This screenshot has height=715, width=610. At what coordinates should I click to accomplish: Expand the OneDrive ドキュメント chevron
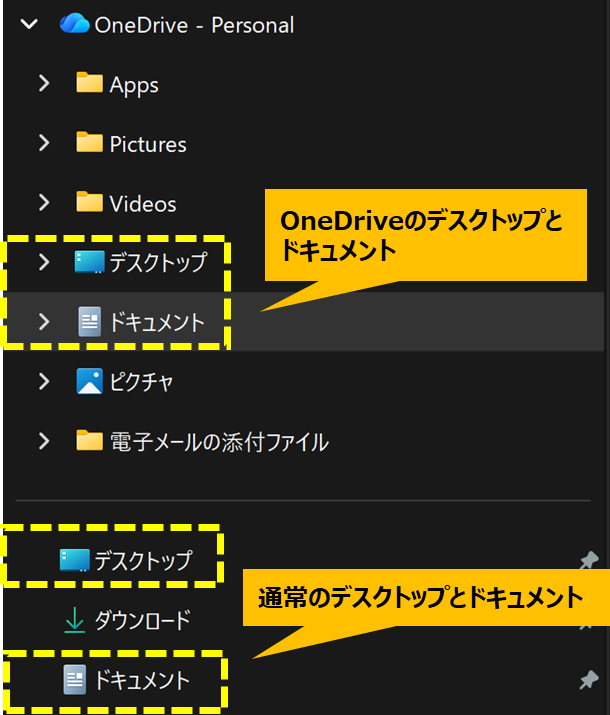point(44,322)
